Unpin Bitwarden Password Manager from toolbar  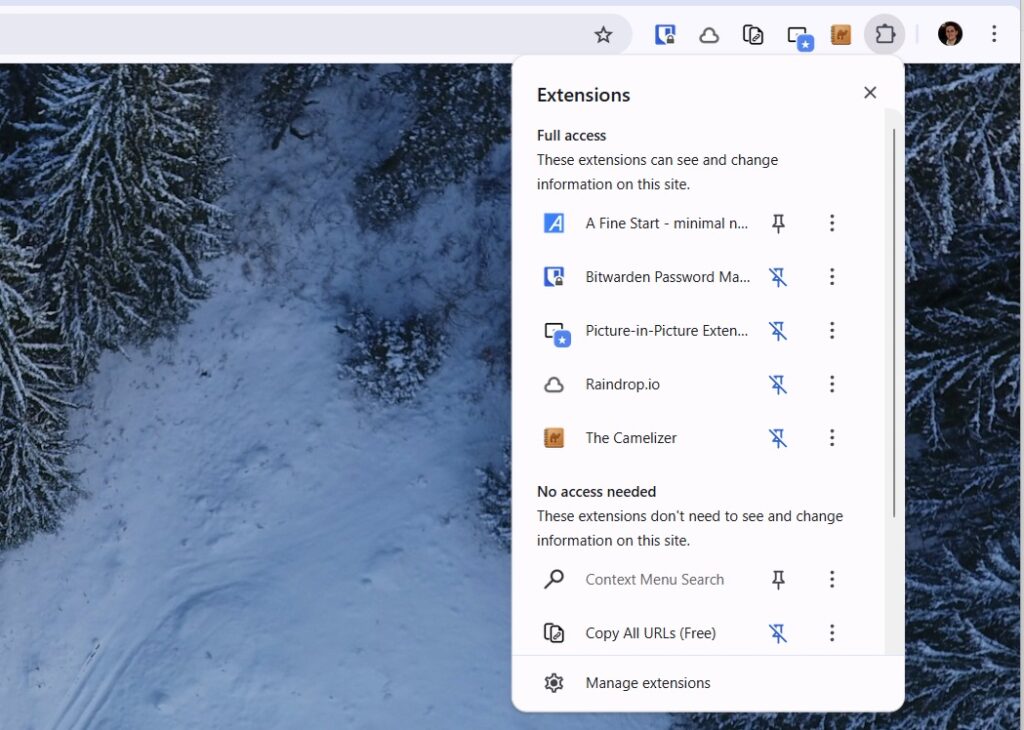778,278
